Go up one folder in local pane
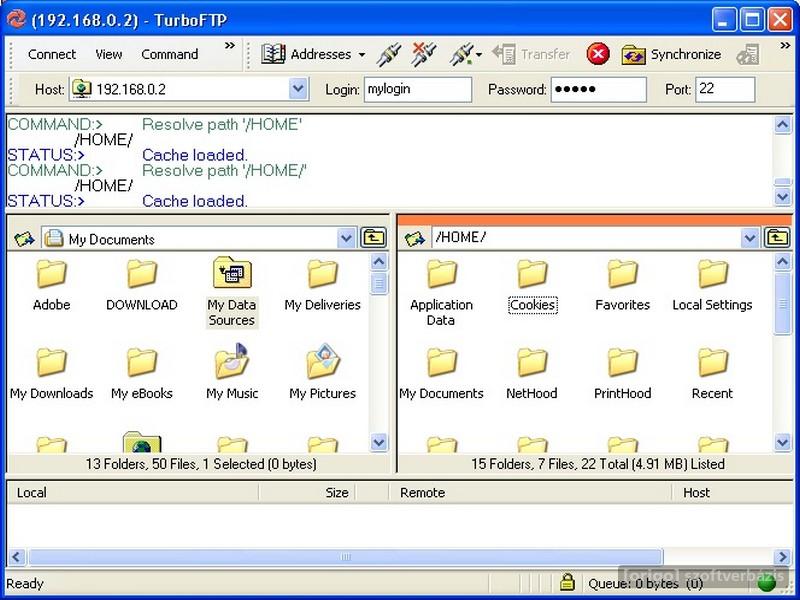 tap(373, 238)
